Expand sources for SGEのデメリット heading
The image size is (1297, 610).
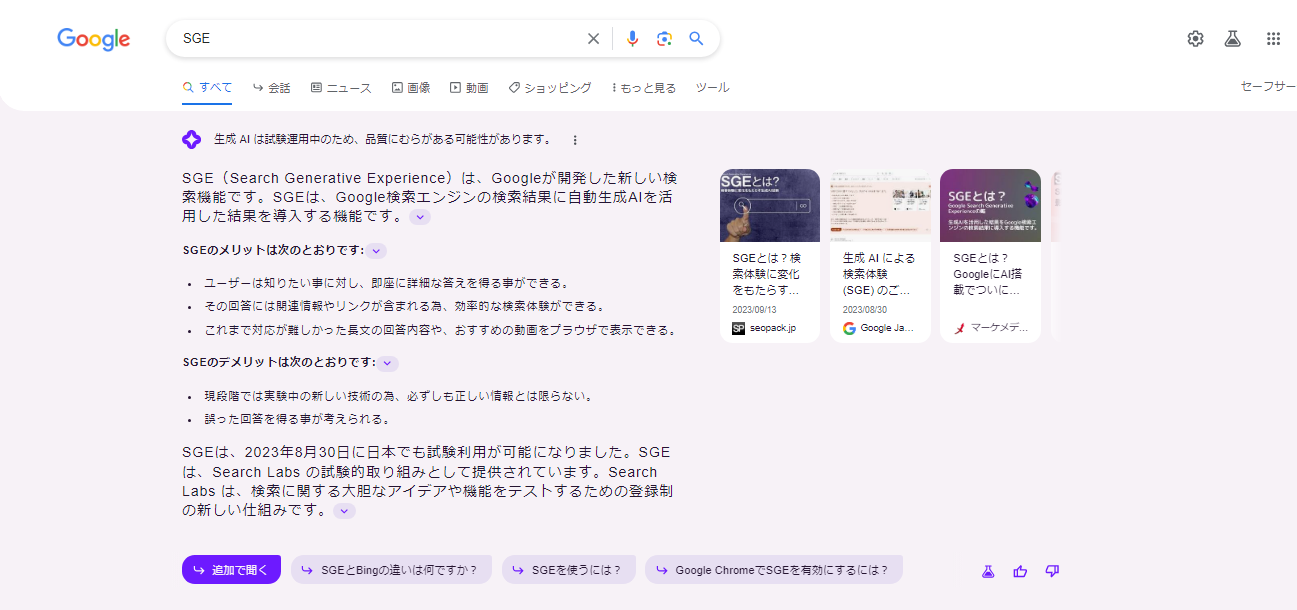(x=389, y=363)
